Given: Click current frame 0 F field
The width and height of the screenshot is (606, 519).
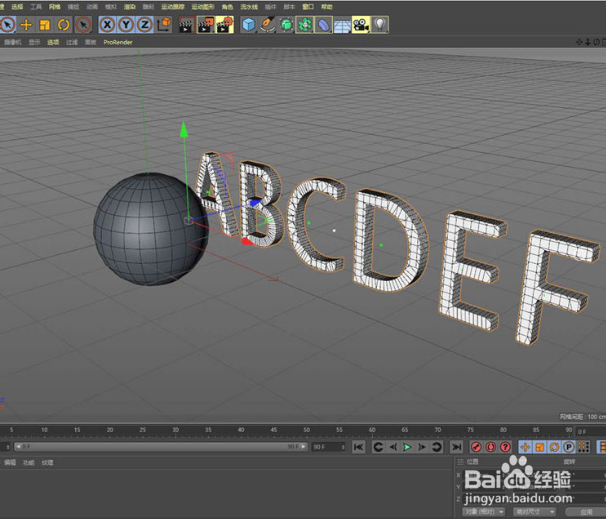Looking at the screenshot, I should click(590, 432).
